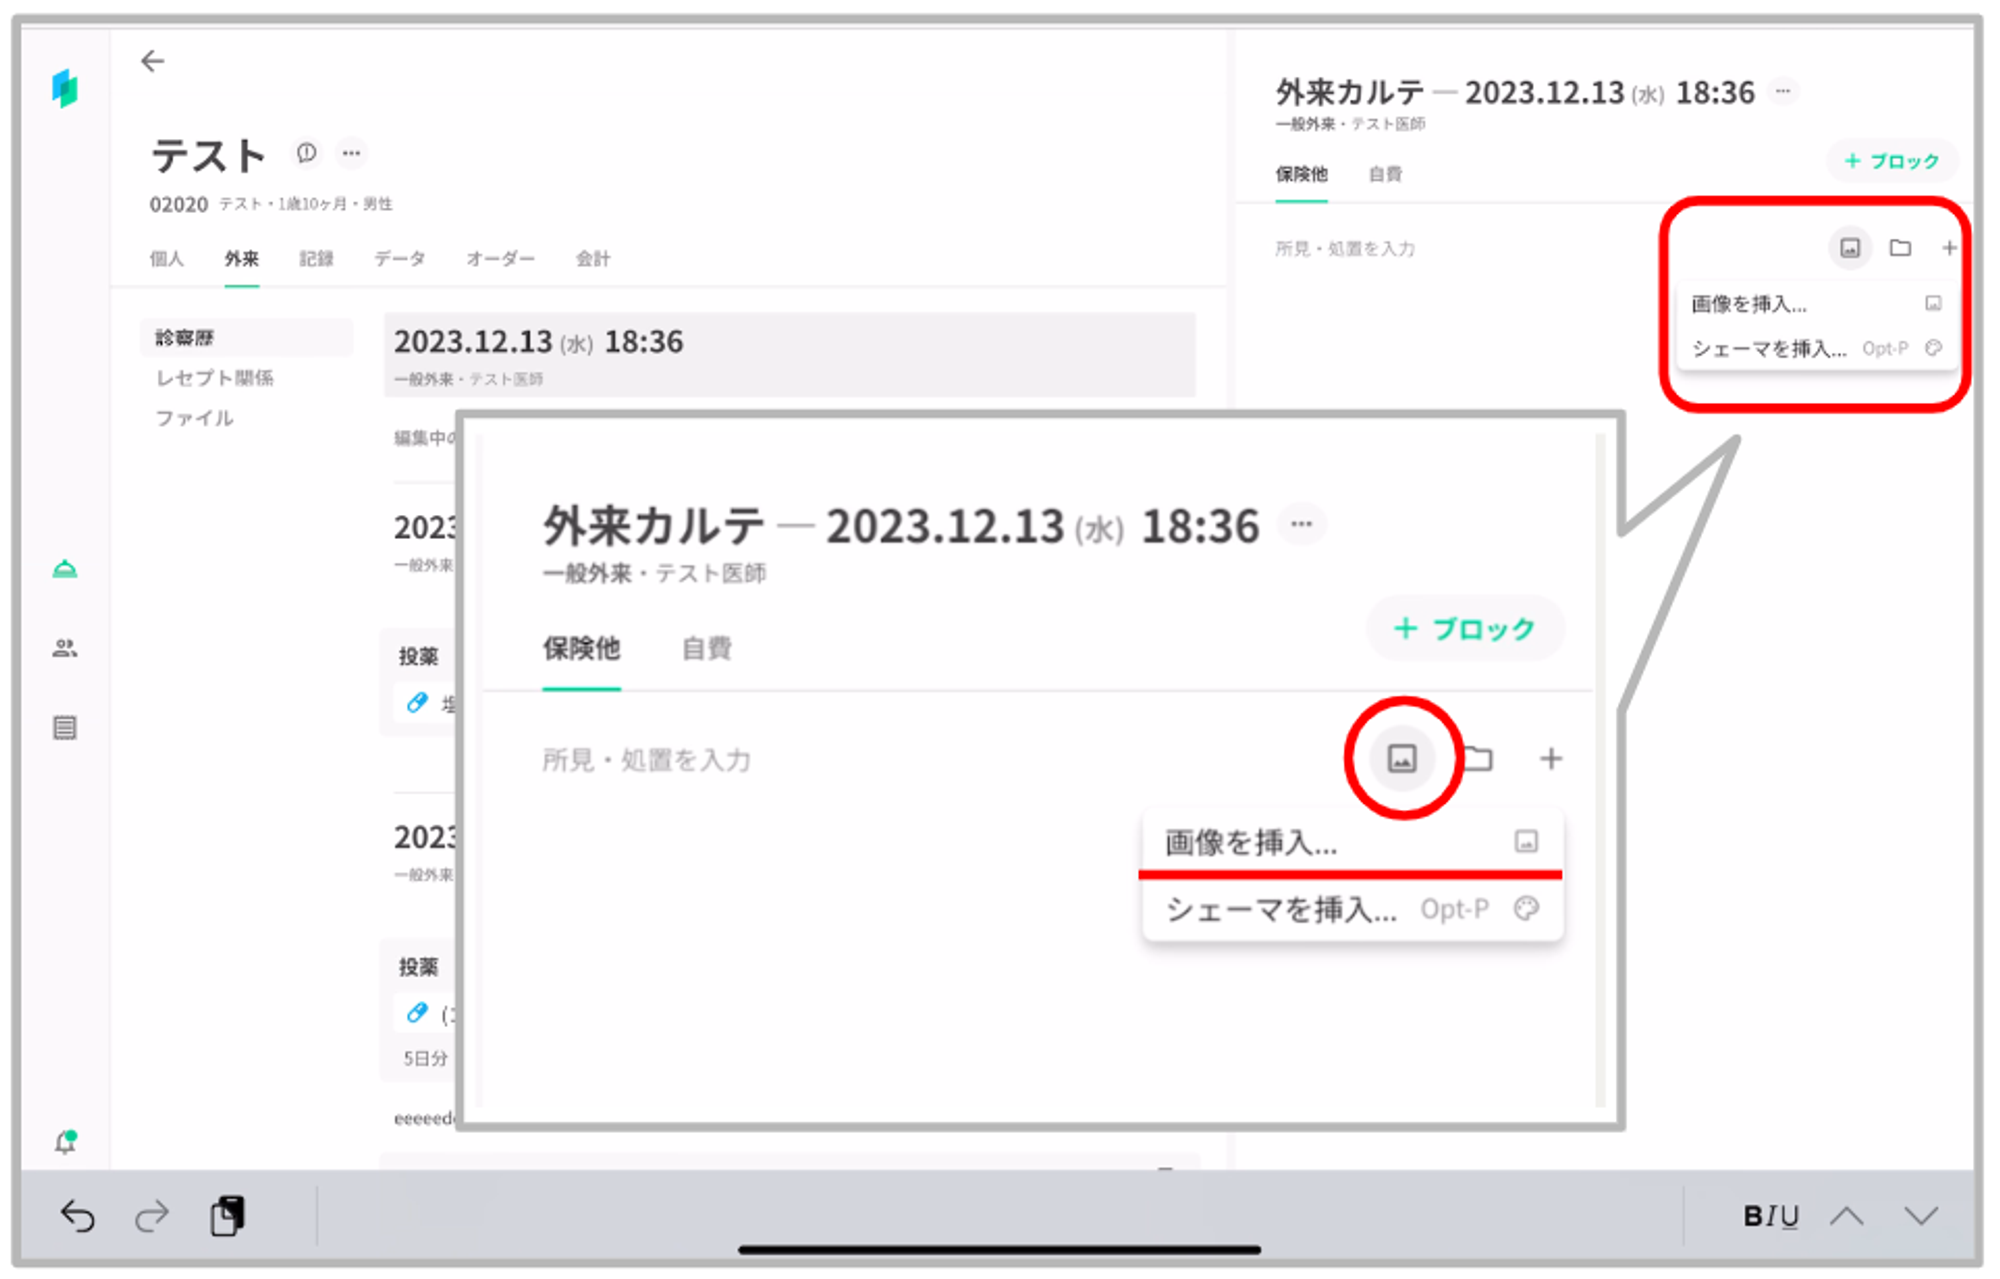The width and height of the screenshot is (2000, 1279).
Task: Click the patient info icon beside テスト
Action: [306, 153]
